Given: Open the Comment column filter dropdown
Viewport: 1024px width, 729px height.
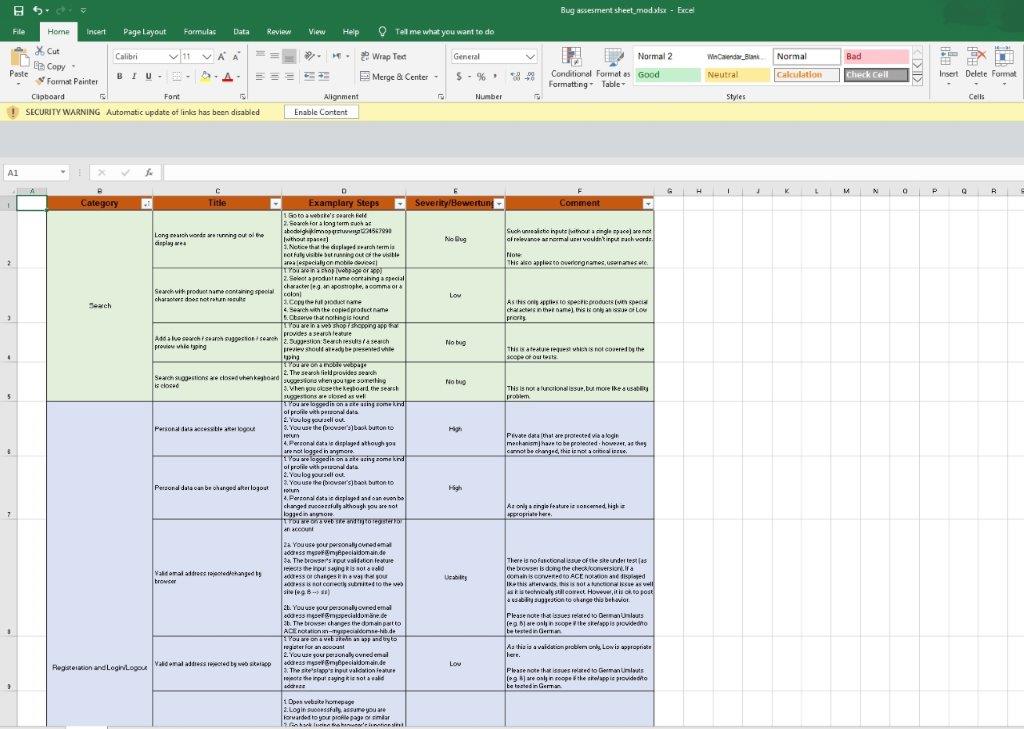Looking at the screenshot, I should tap(647, 204).
